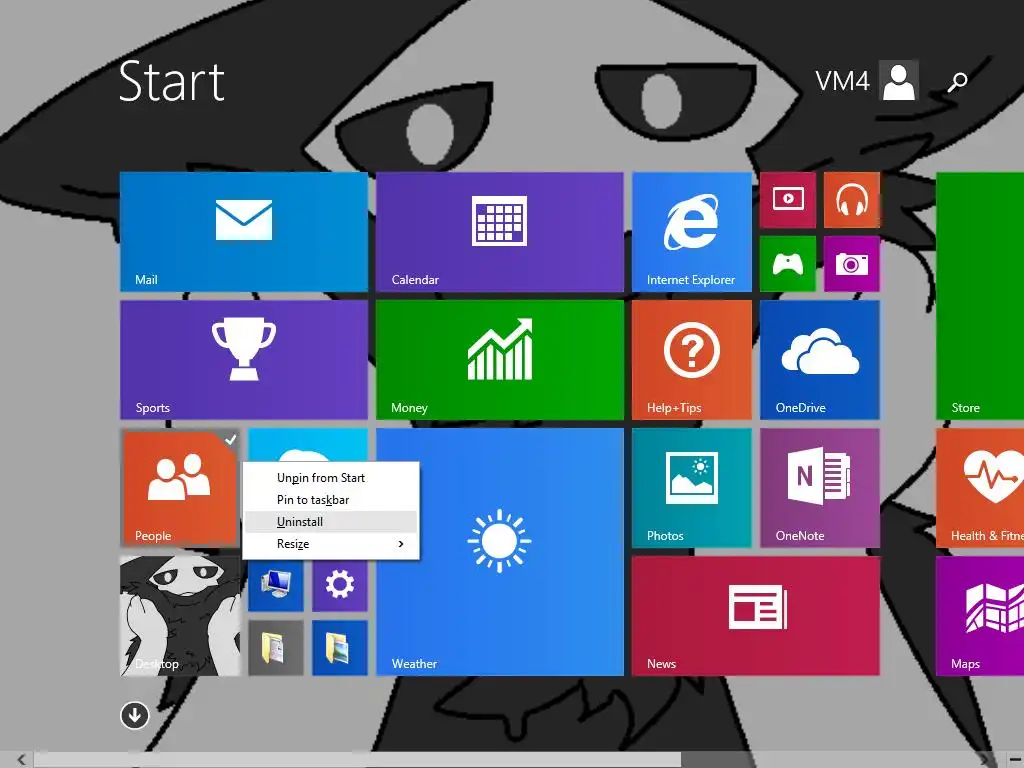Open the OneDrive cloud tile
Image resolution: width=1024 pixels, height=768 pixels.
pos(820,360)
